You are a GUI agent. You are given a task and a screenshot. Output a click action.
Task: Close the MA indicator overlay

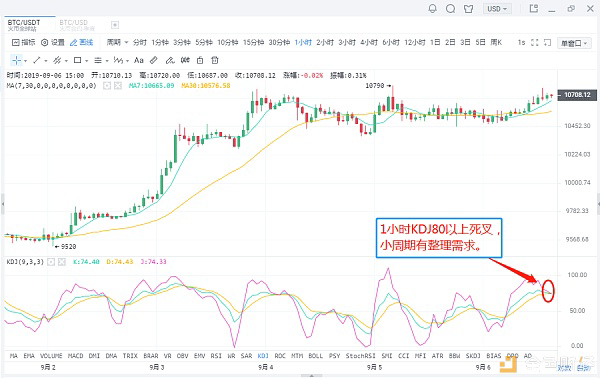pyautogui.click(x=118, y=86)
